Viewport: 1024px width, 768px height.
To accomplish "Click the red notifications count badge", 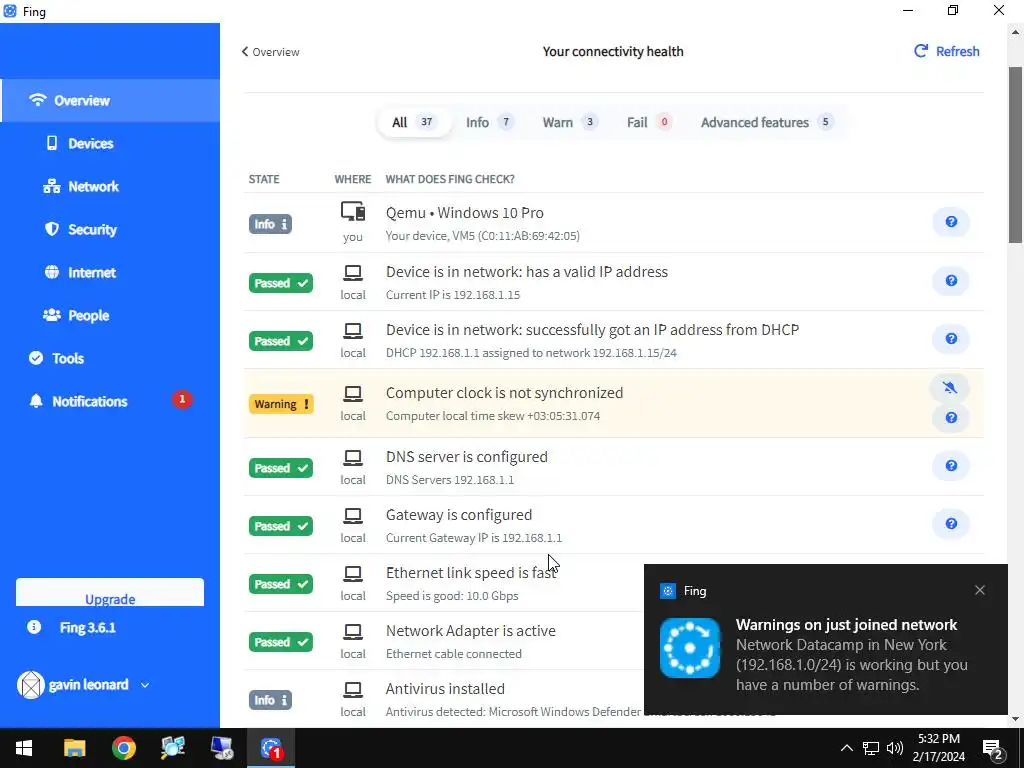I will pyautogui.click(x=182, y=399).
